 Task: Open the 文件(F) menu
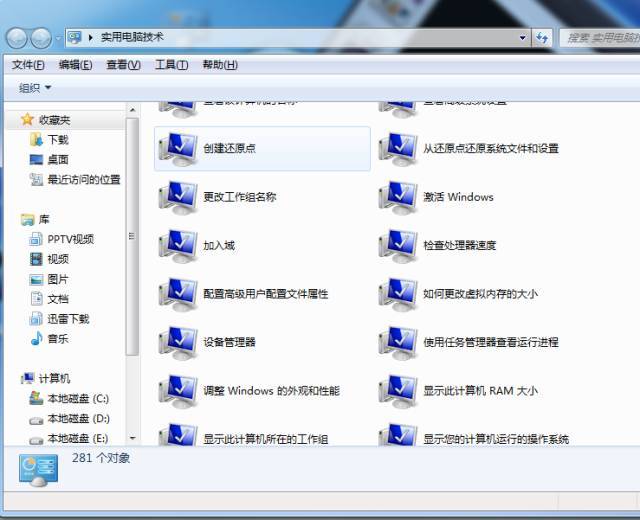[x=29, y=65]
